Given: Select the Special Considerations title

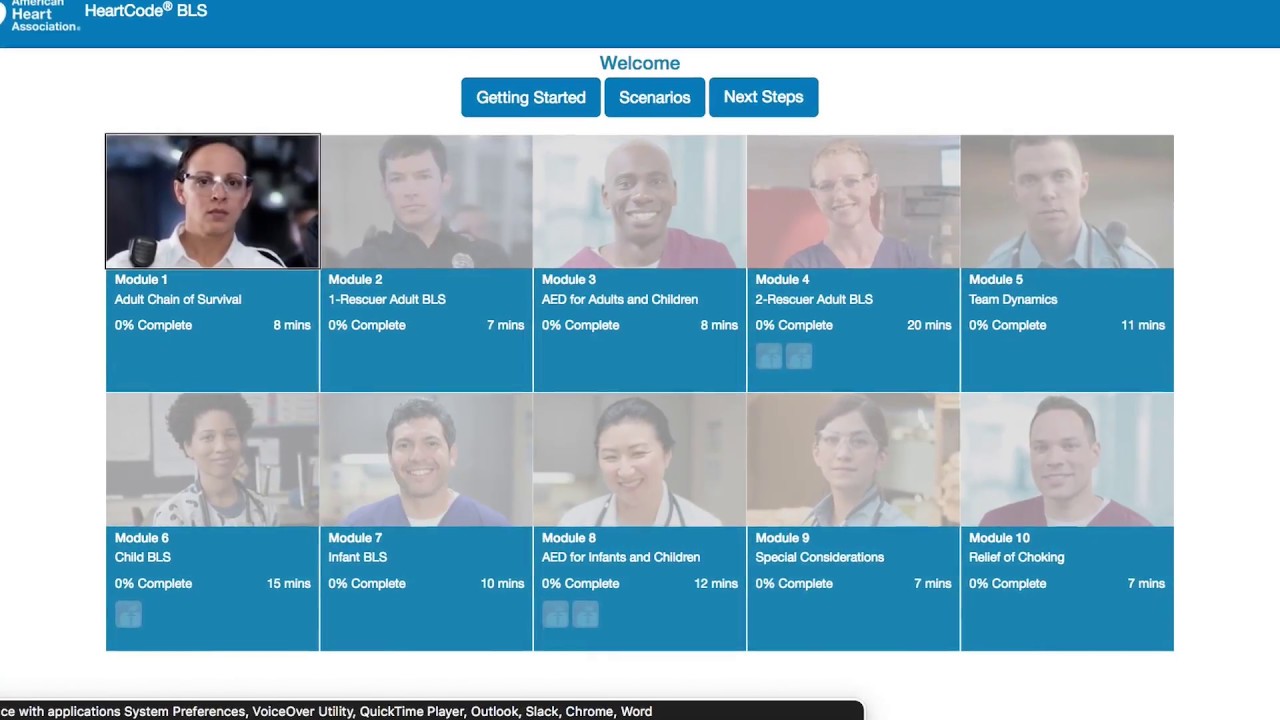Looking at the screenshot, I should (x=820, y=557).
